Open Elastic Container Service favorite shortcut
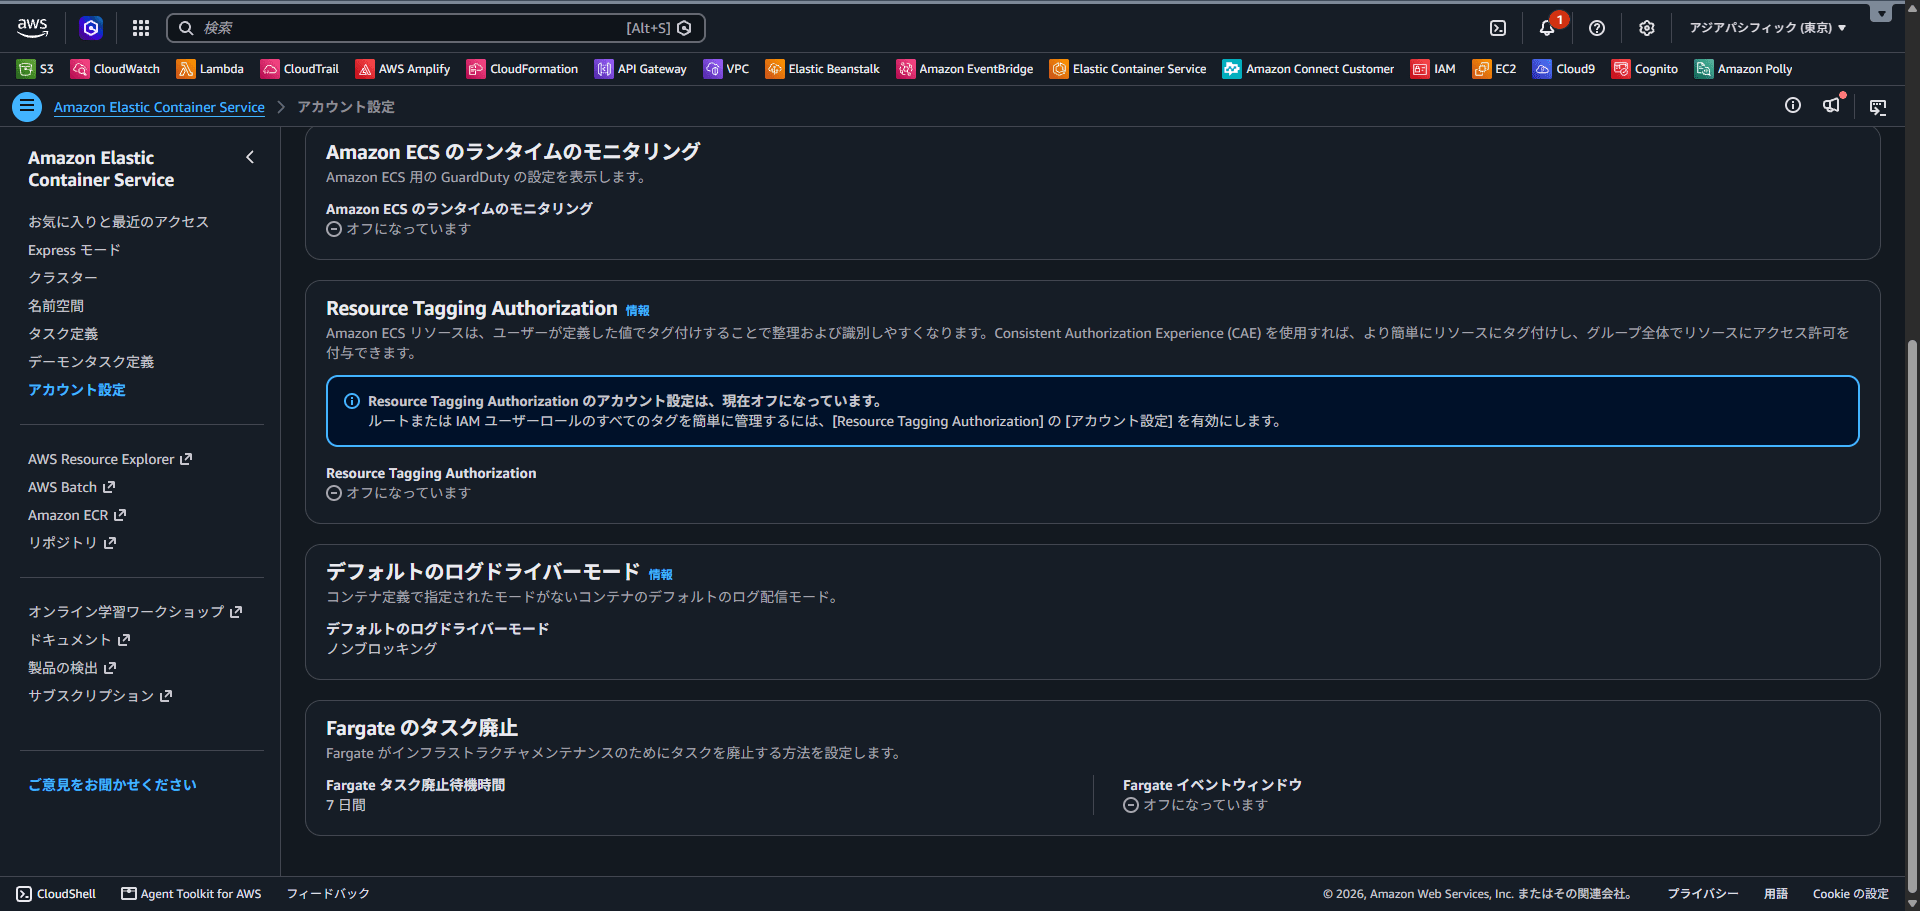Image resolution: width=1920 pixels, height=911 pixels. point(1128,69)
